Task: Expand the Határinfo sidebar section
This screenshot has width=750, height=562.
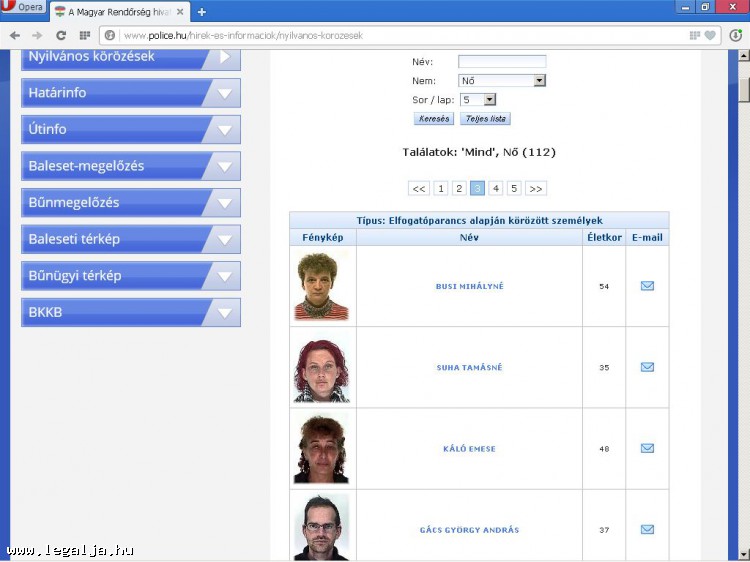Action: [x=130, y=93]
